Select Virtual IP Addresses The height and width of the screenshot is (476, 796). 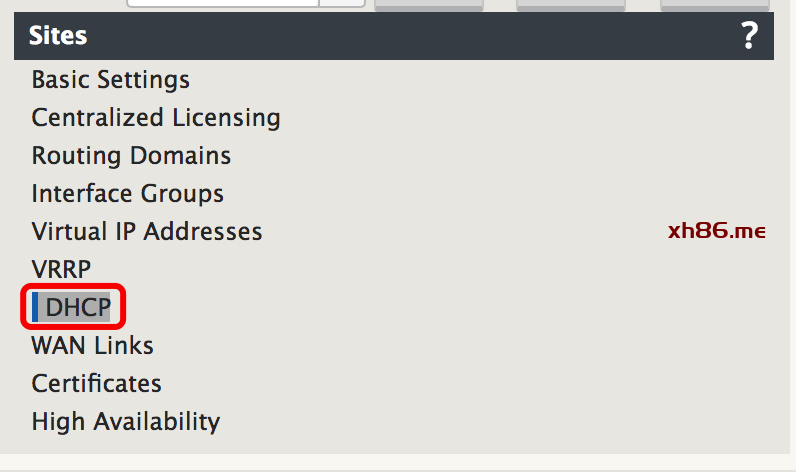(147, 232)
